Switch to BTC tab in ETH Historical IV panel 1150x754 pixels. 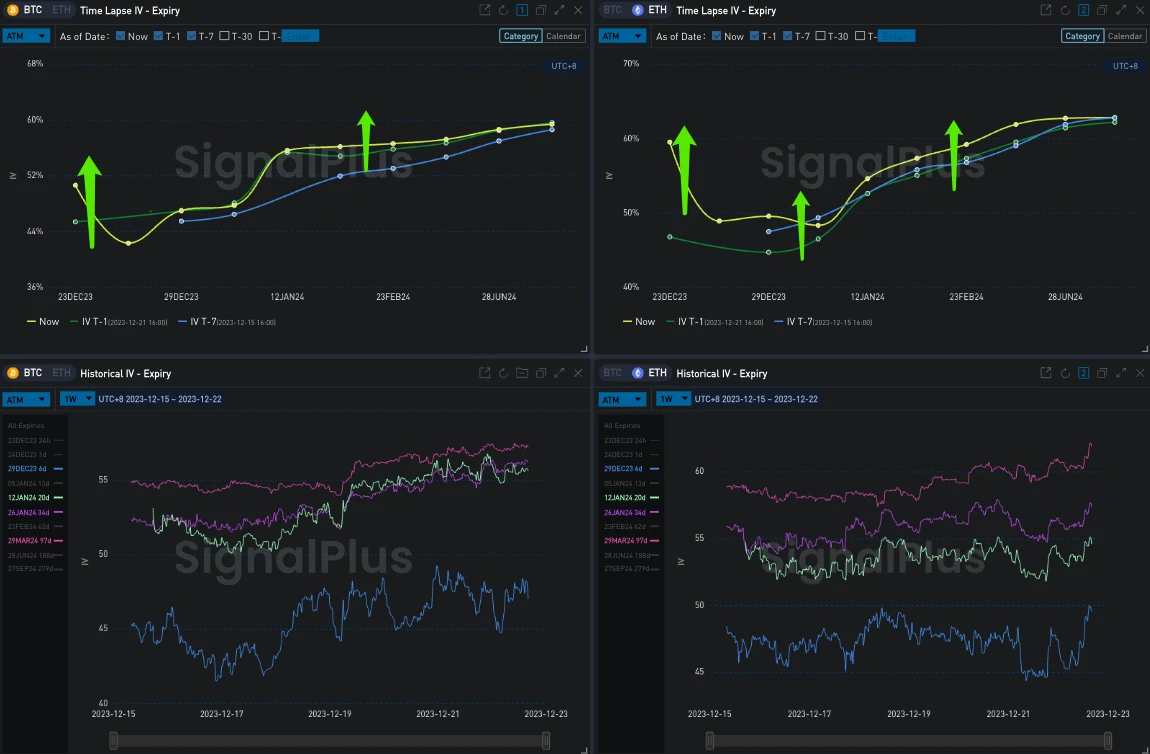pyautogui.click(x=612, y=373)
